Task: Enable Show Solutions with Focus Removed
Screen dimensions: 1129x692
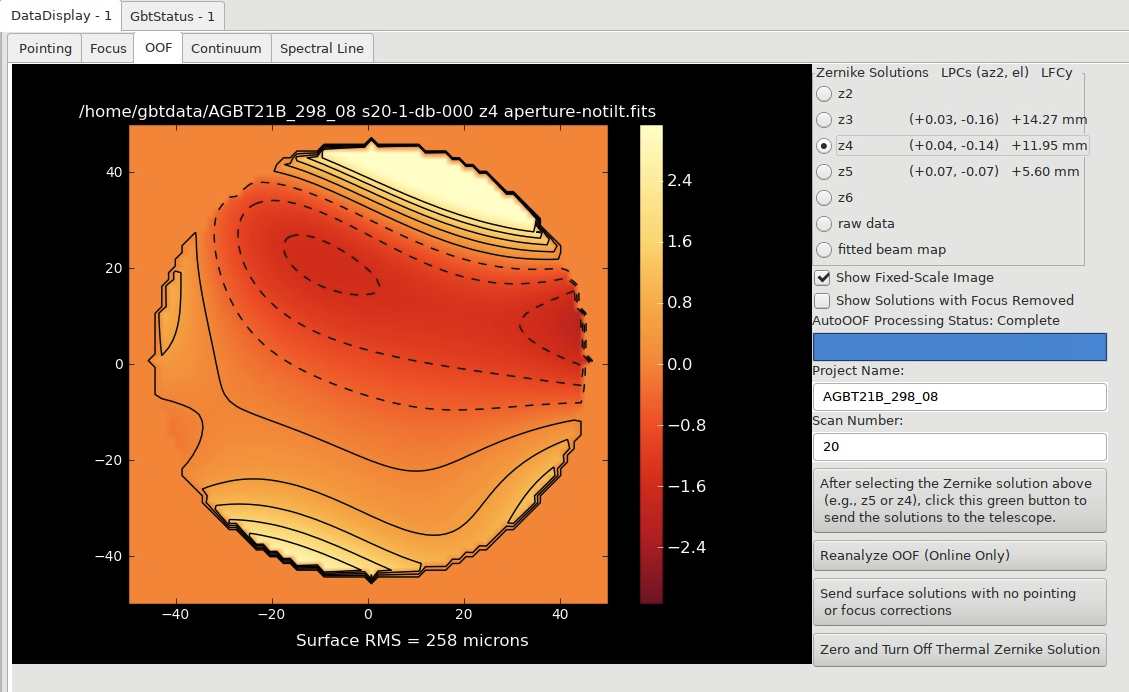Action: [822, 300]
